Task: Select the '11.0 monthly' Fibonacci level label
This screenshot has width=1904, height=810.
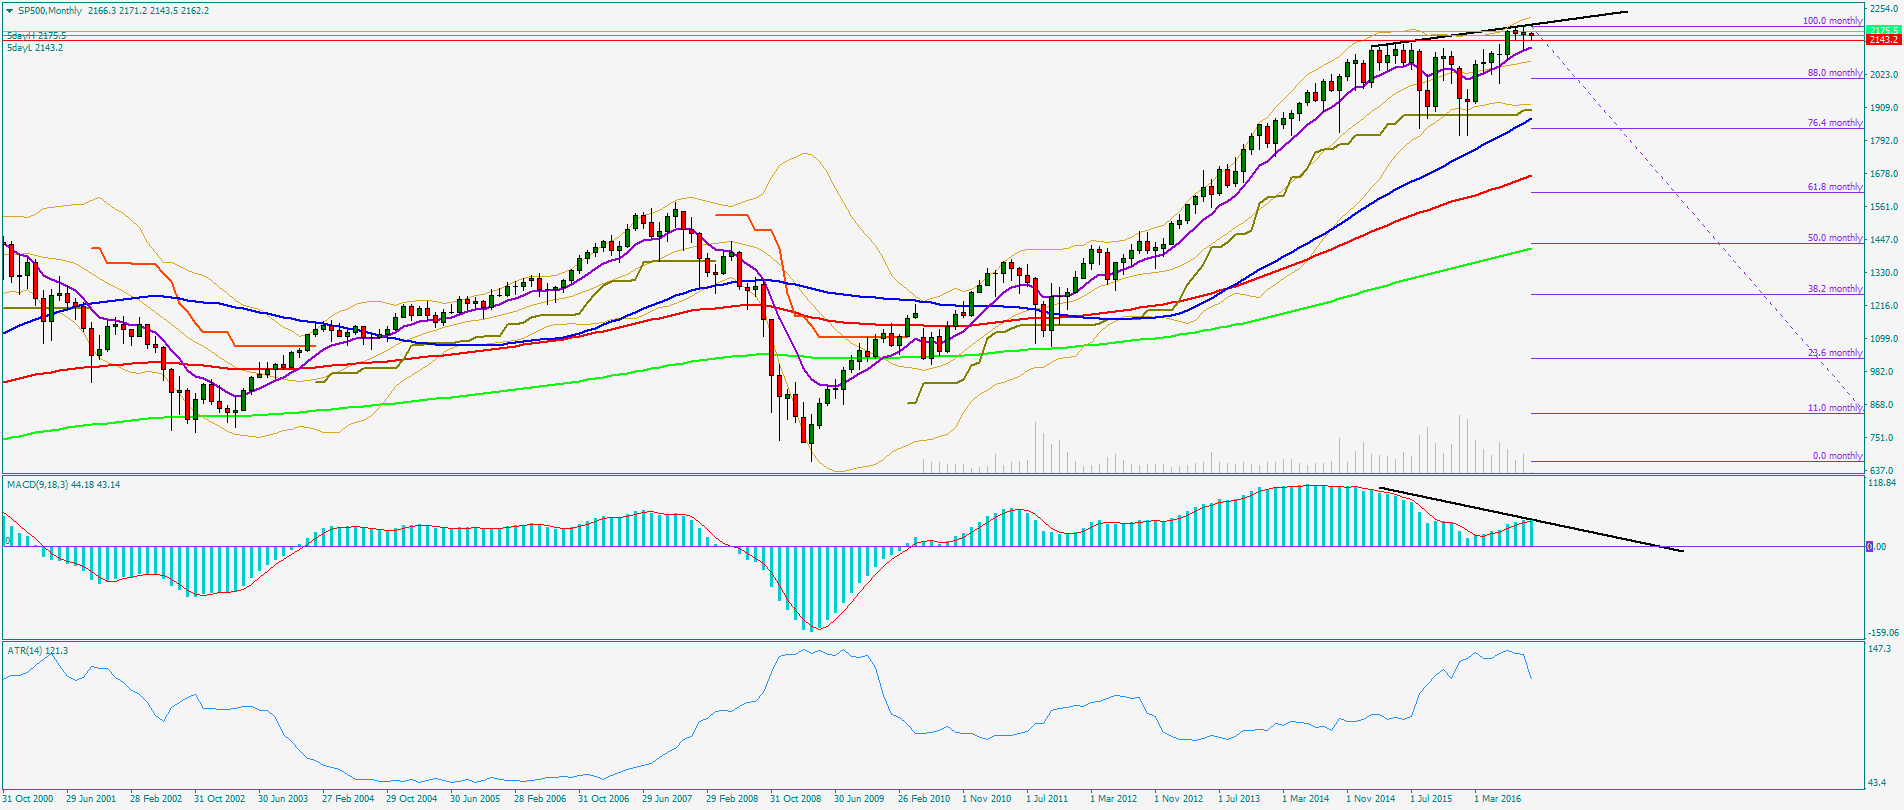Action: click(x=1835, y=408)
